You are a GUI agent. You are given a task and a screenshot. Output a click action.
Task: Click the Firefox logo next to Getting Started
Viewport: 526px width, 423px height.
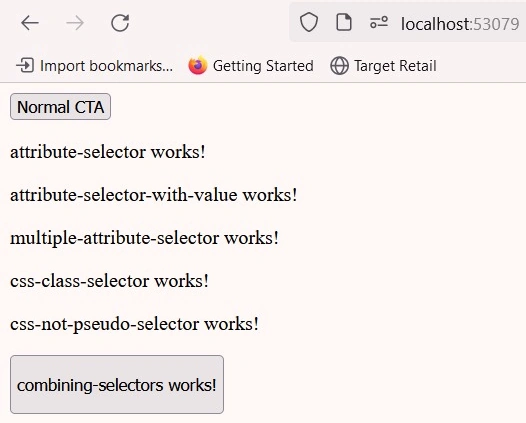pos(198,65)
